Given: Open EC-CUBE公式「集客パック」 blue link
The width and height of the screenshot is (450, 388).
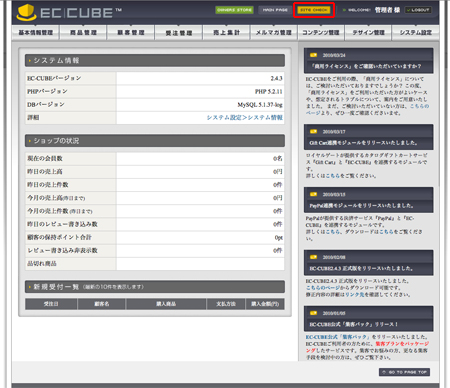Looking at the screenshot, I should tap(337, 337).
